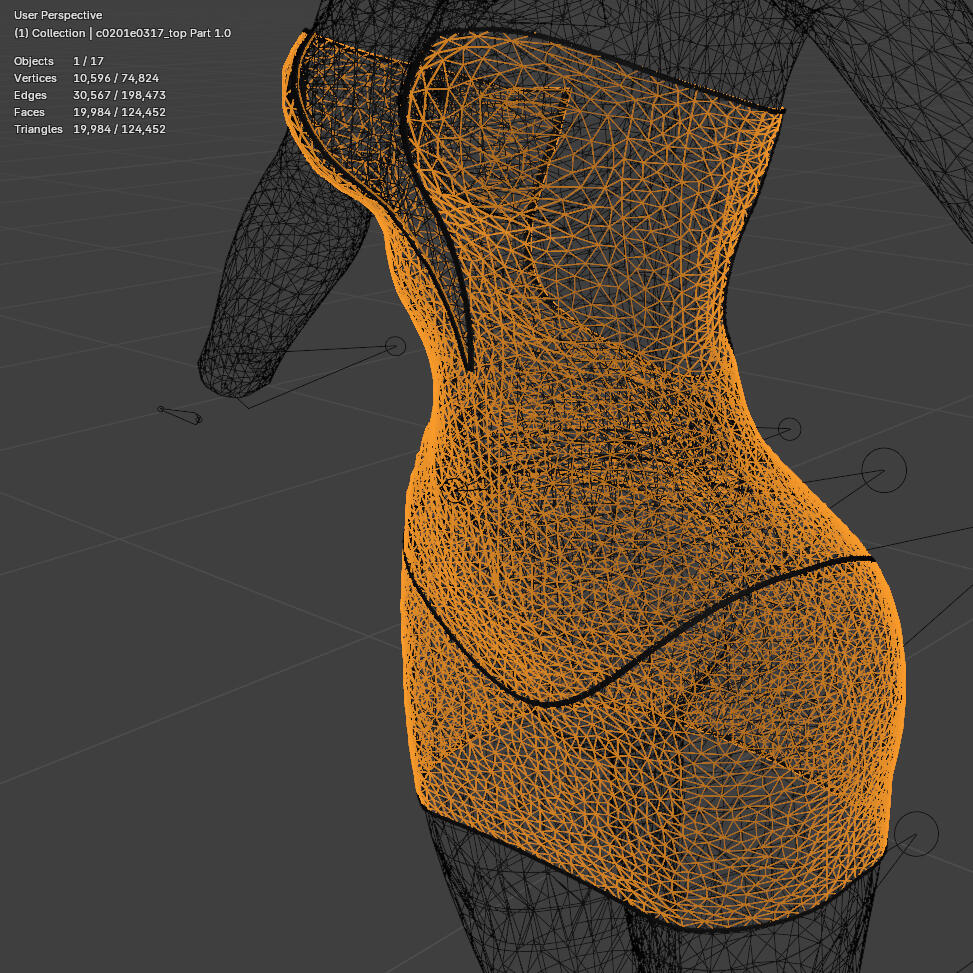Click the Faces count overlay text
This screenshot has height=973, width=973.
[x=75, y=112]
